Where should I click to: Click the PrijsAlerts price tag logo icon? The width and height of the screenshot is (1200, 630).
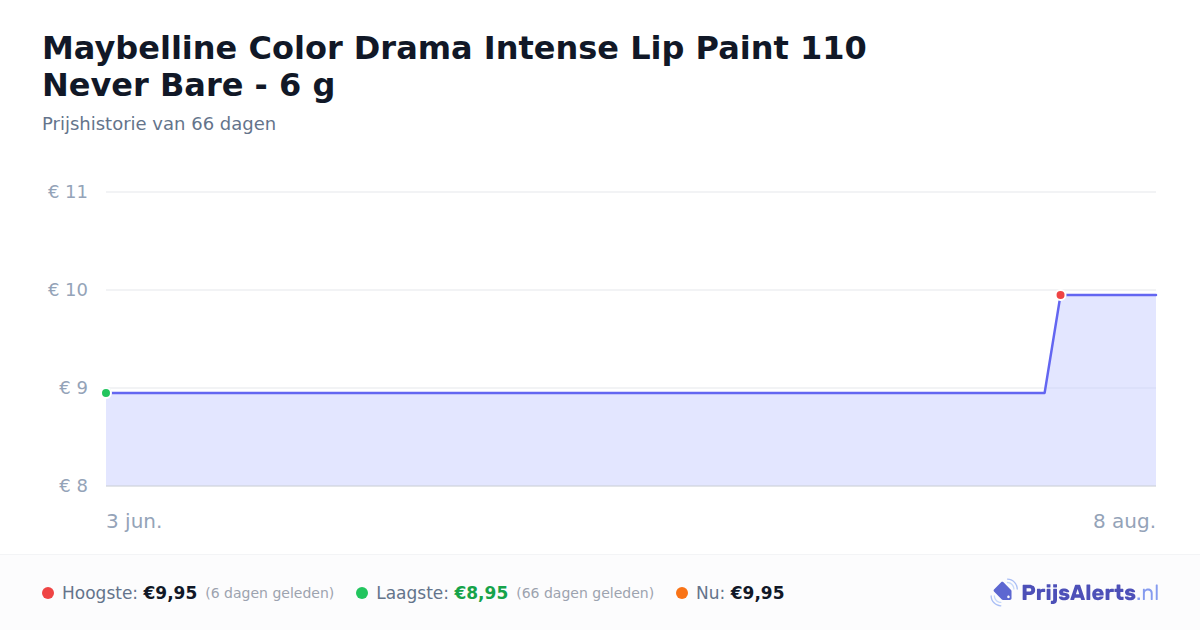1003,593
